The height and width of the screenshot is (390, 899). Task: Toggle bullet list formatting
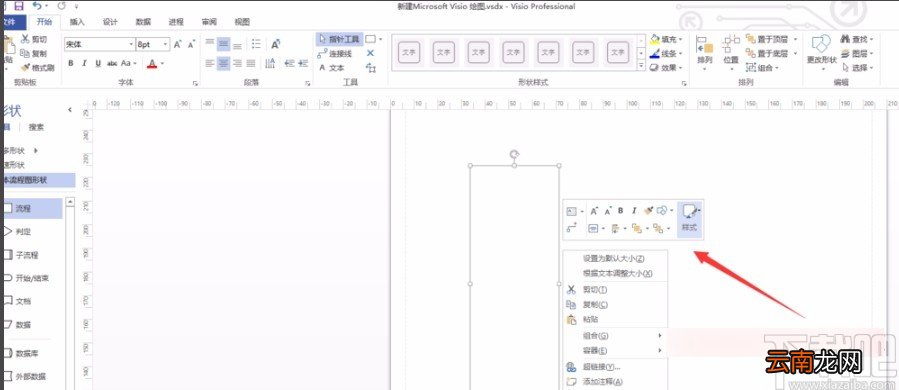click(256, 45)
